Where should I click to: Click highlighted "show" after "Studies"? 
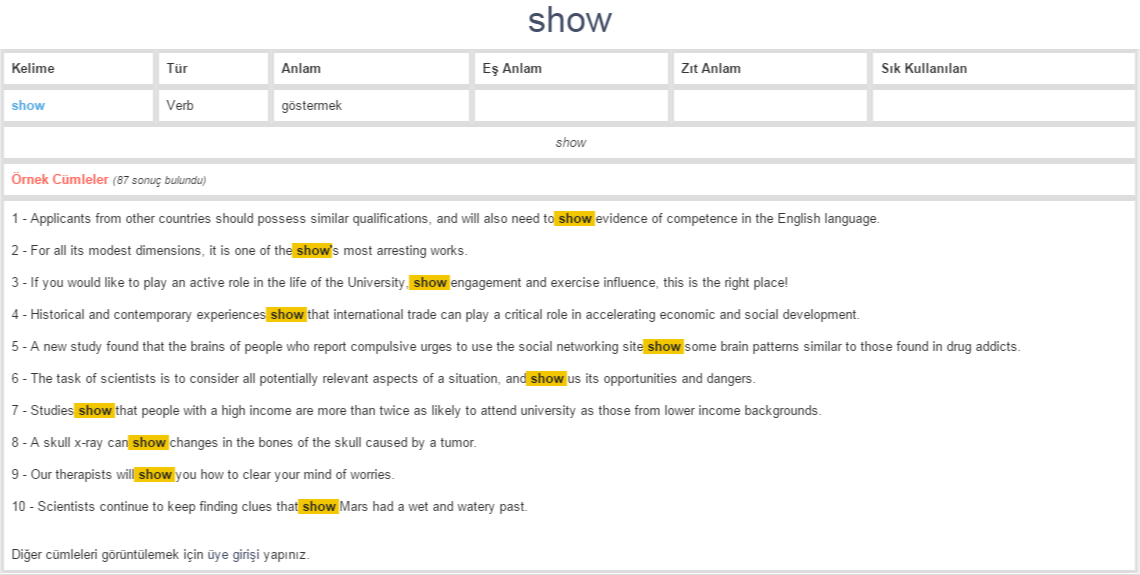point(95,411)
